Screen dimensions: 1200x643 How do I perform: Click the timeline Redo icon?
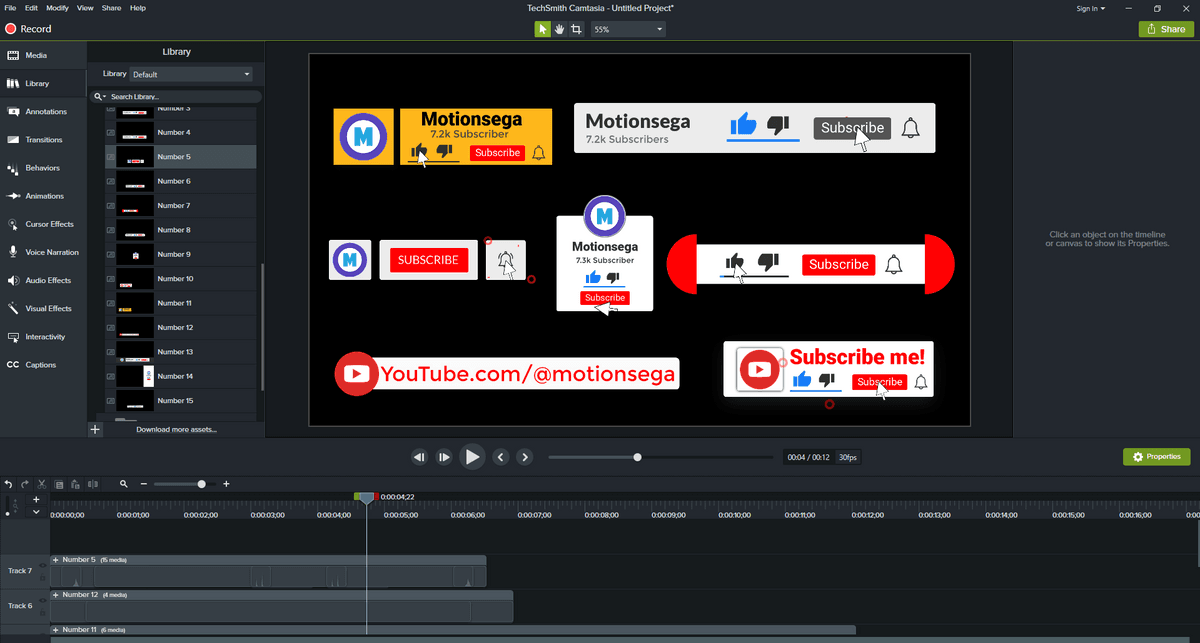click(25, 484)
